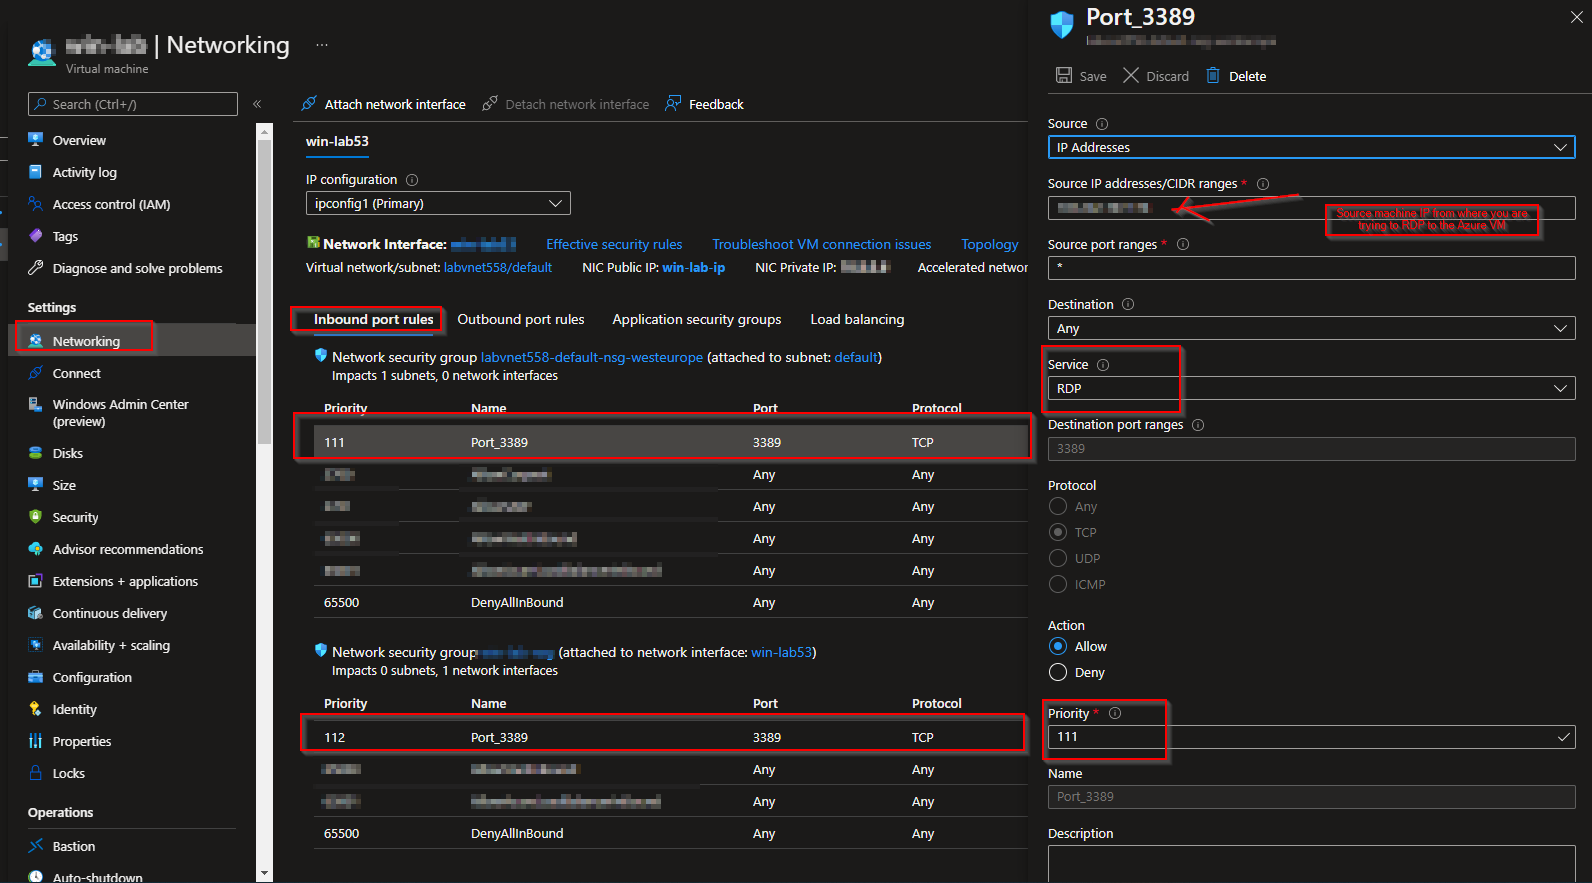1592x883 pixels.
Task: Open the Overview sidebar item icon
Action: [36, 140]
